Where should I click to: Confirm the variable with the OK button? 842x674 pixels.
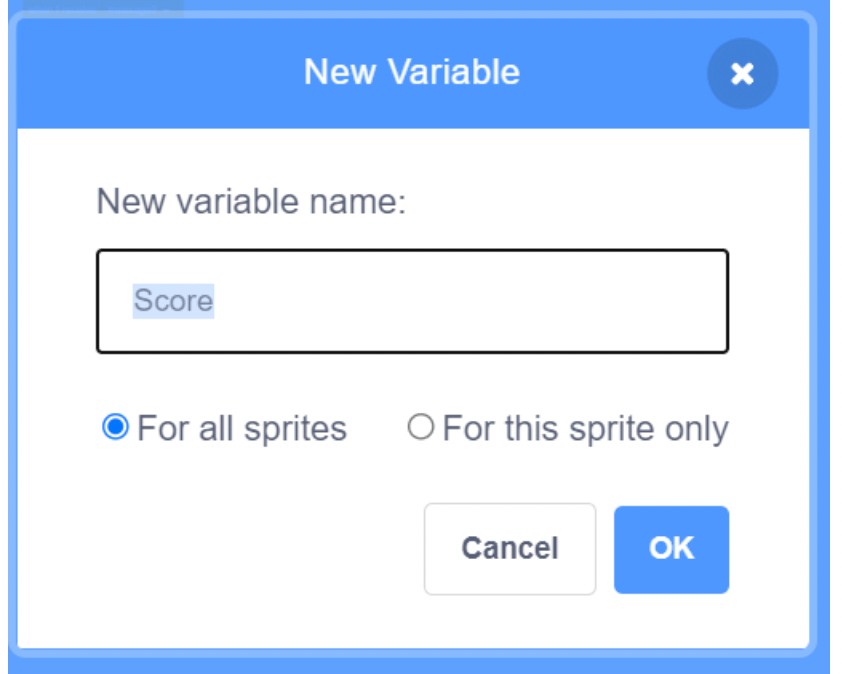click(671, 549)
